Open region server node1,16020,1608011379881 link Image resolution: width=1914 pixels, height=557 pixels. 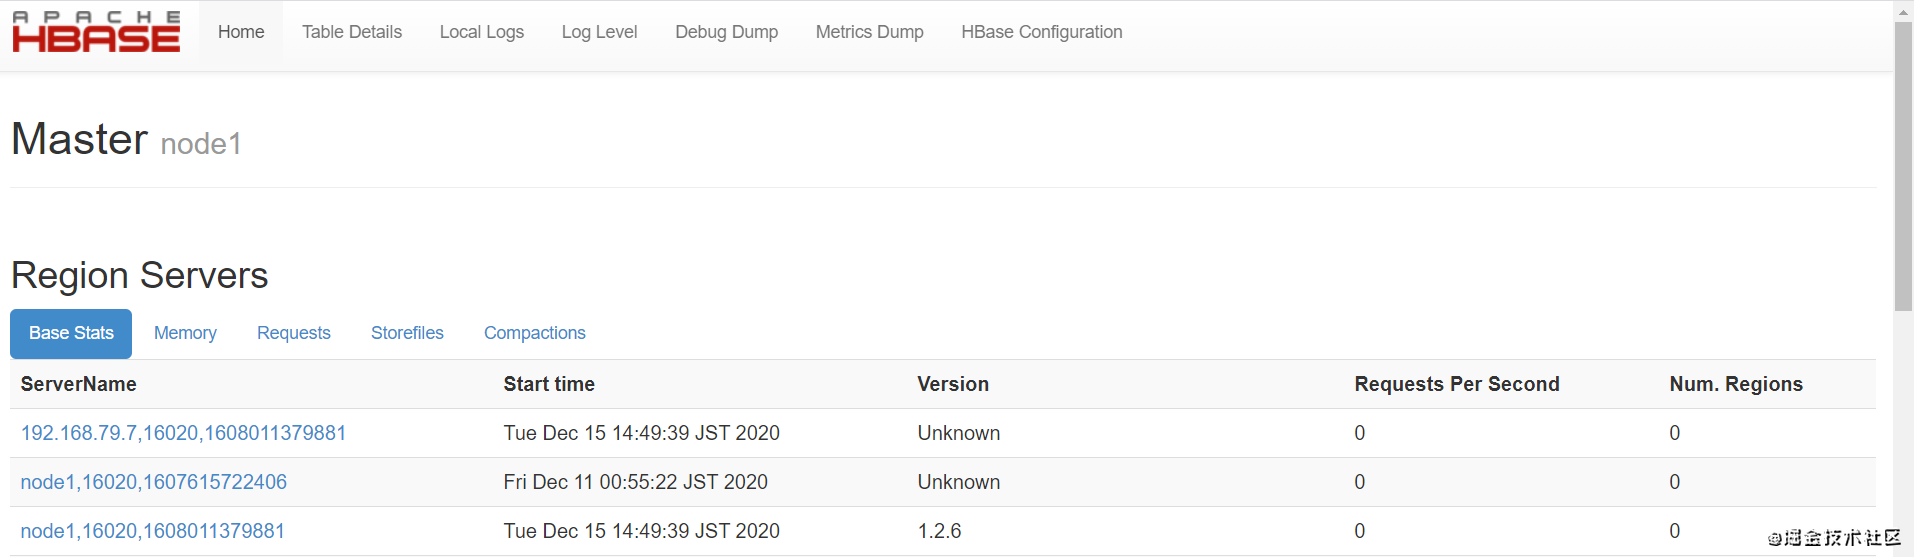click(x=152, y=531)
